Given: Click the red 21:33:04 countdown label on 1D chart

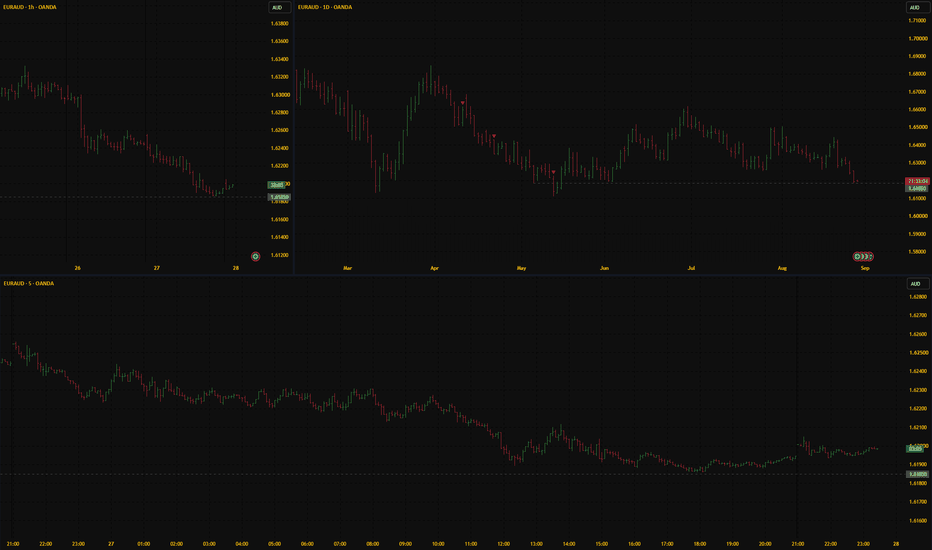Looking at the screenshot, I should tap(918, 181).
